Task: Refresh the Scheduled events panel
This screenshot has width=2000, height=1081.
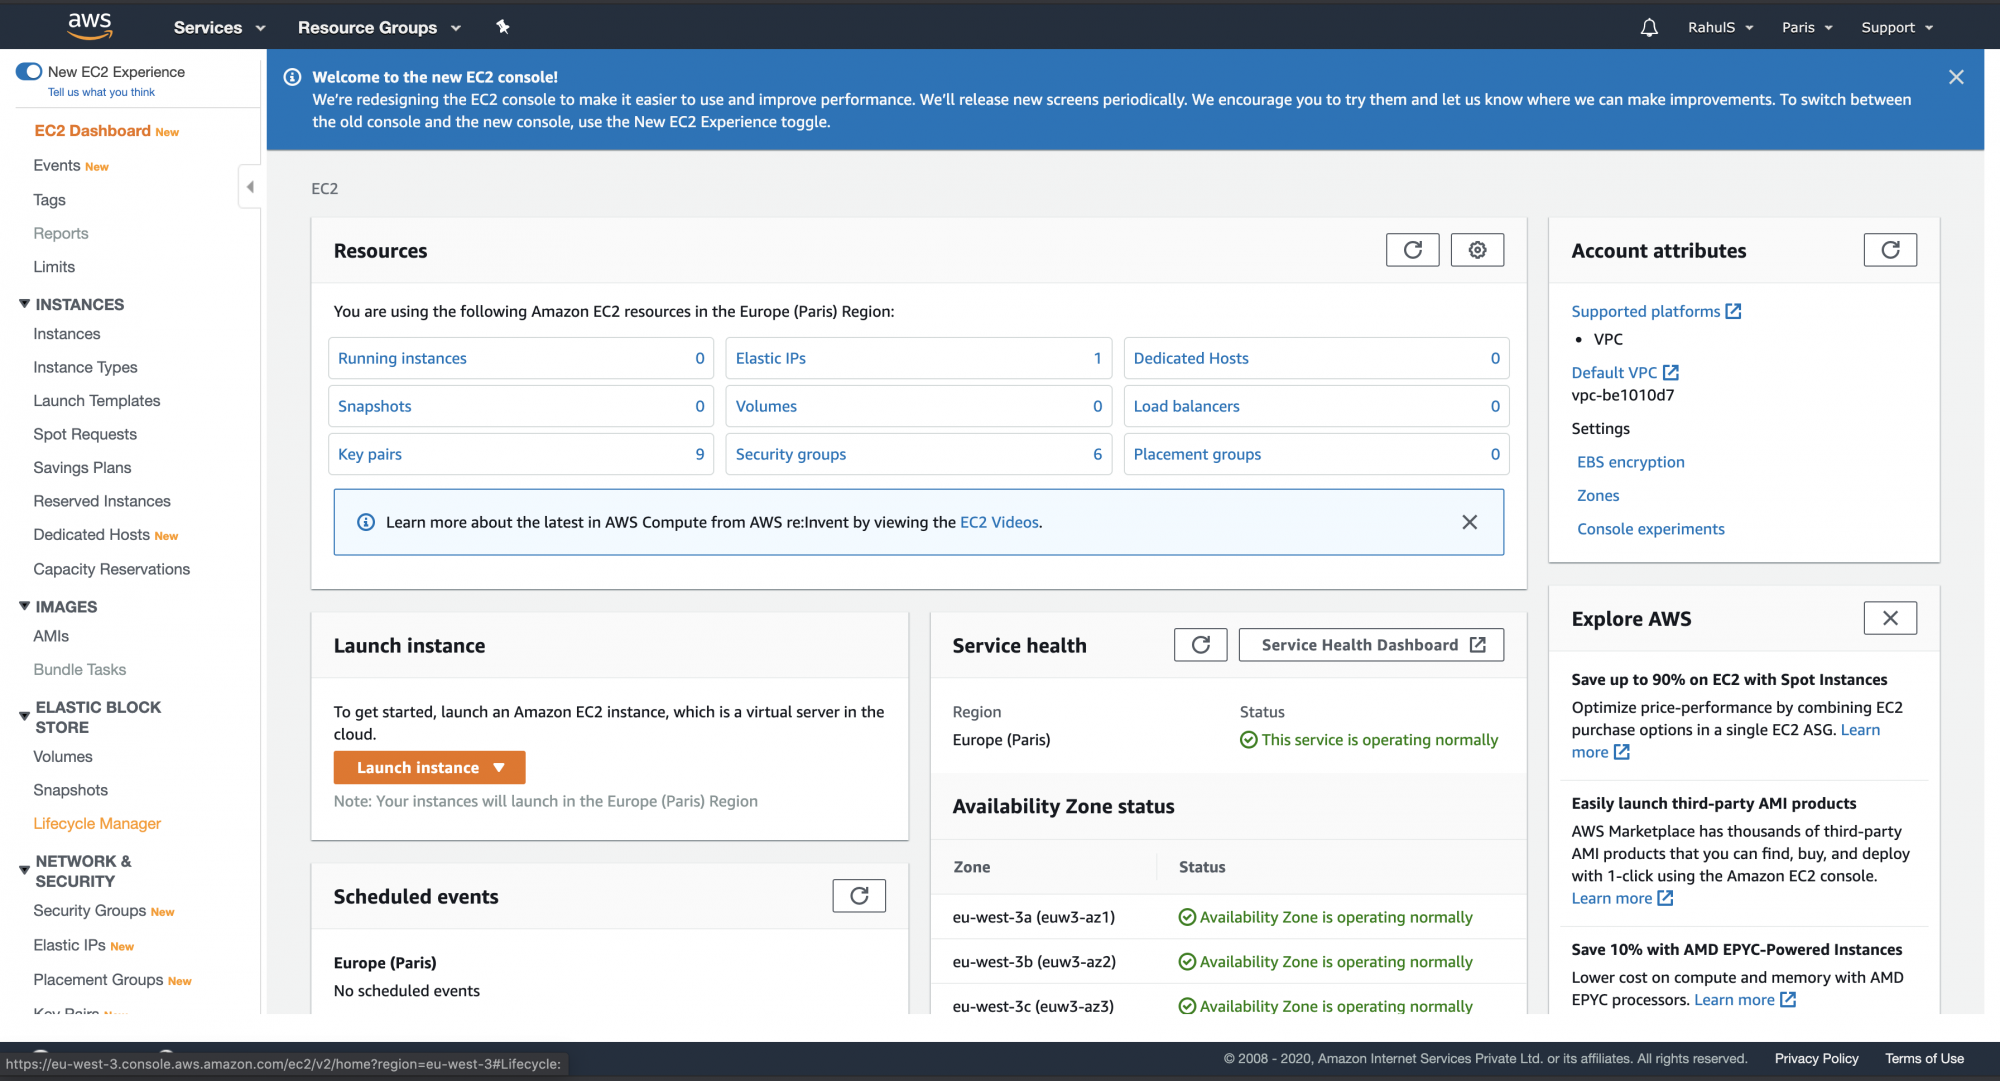Action: click(859, 895)
